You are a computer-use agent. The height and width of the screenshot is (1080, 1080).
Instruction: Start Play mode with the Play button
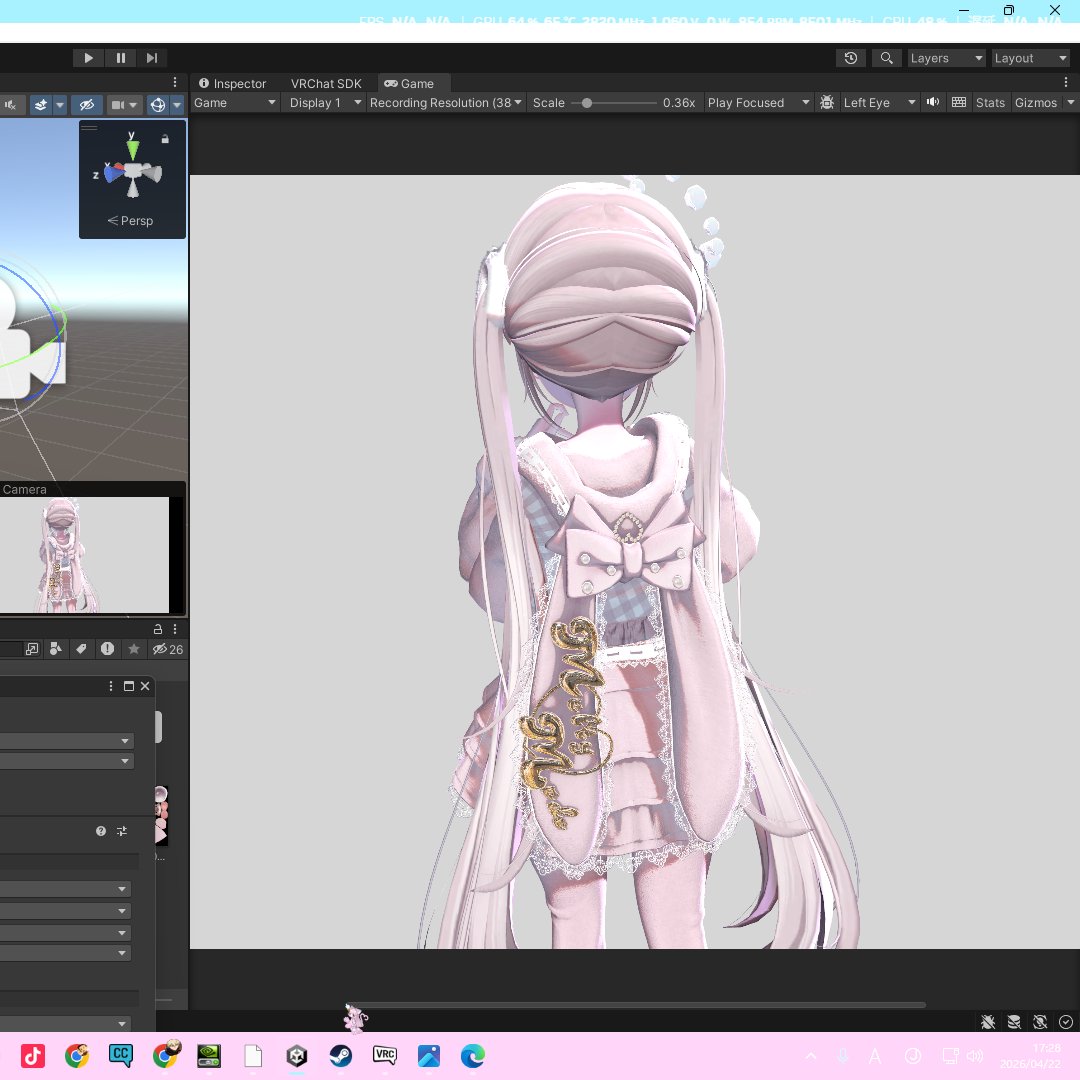[x=88, y=58]
